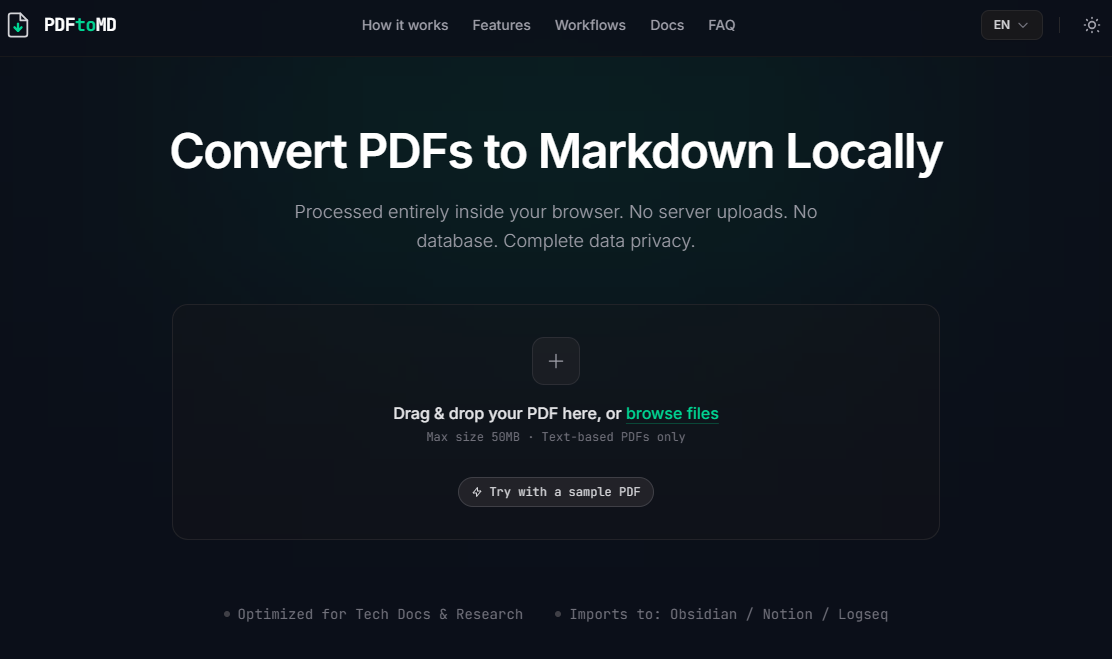The image size is (1112, 659).
Task: Open the Workflows menu item
Action: (590, 25)
